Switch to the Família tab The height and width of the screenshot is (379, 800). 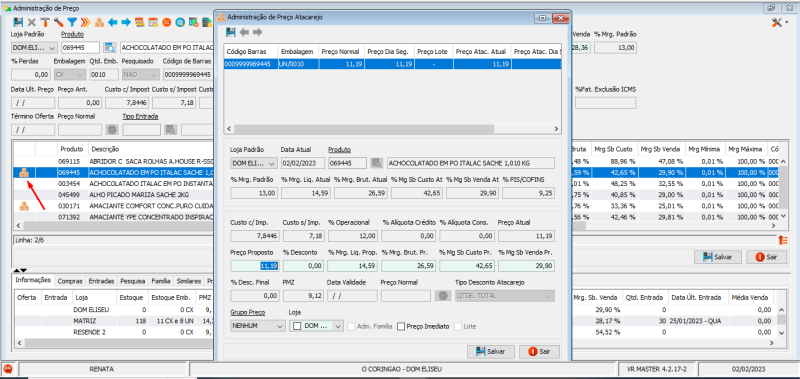[161, 281]
